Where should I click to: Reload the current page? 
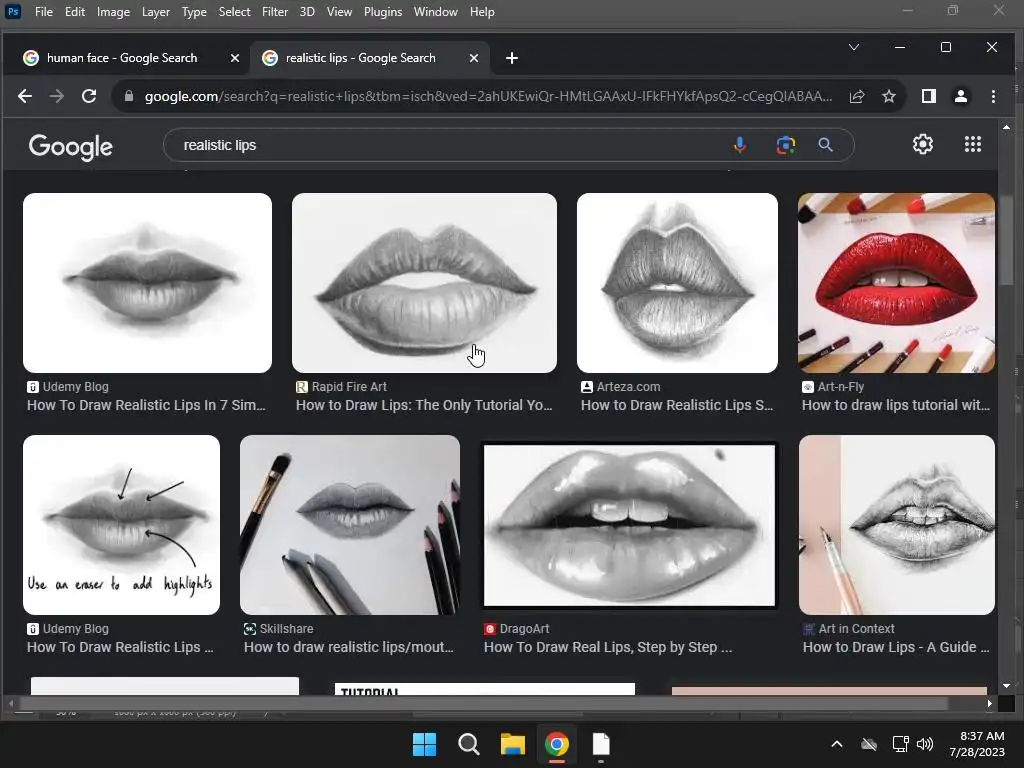coord(89,96)
